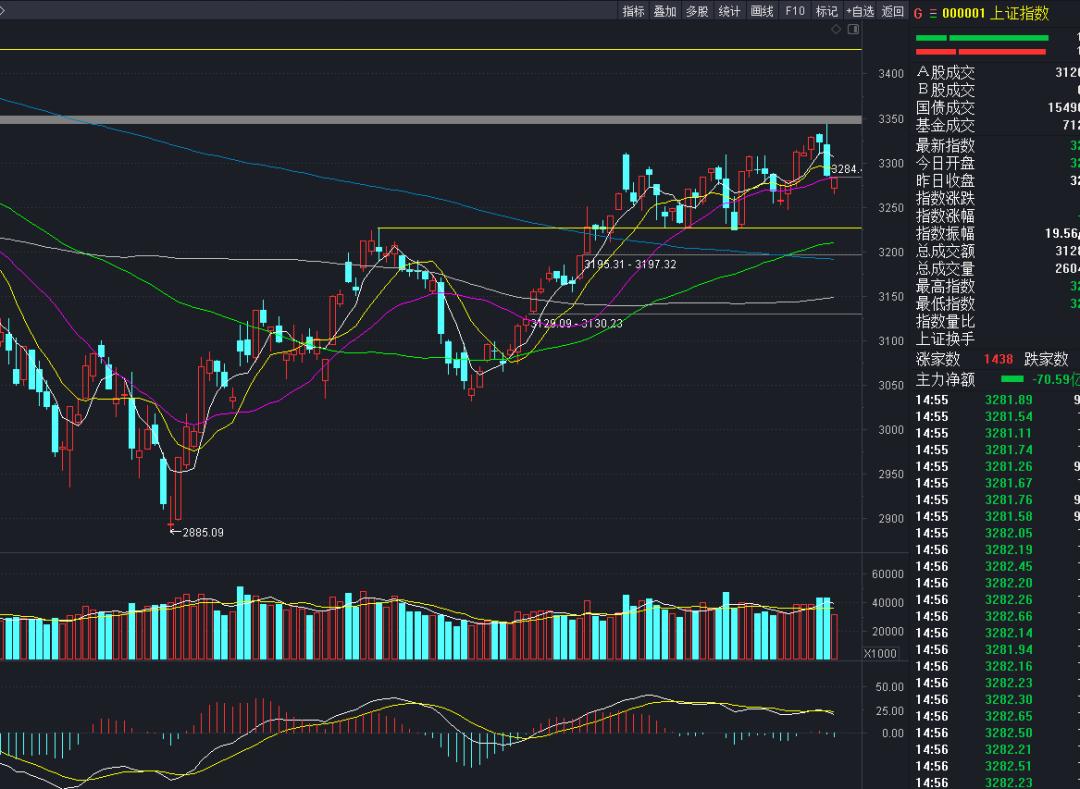Viewport: 1080px width, 789px height.
Task: Add to watchlist with +自选
Action: pos(859,11)
